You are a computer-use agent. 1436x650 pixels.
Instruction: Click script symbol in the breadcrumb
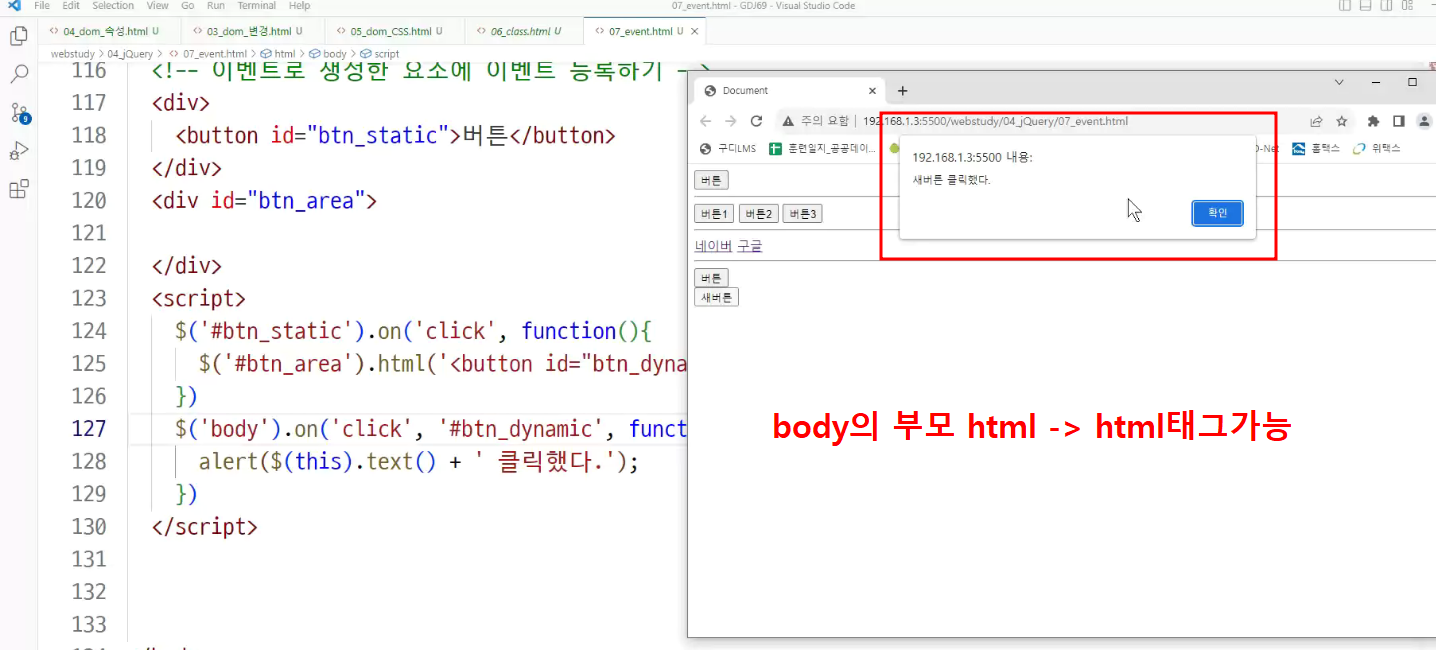pos(379,54)
